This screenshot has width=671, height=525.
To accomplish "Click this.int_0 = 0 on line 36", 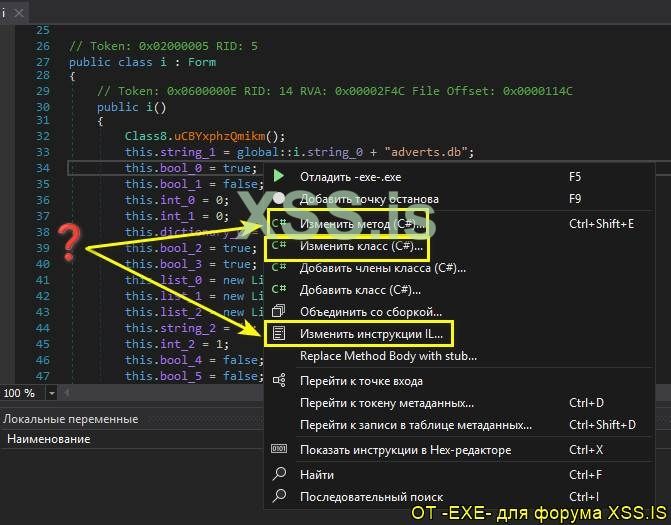I will tap(177, 200).
